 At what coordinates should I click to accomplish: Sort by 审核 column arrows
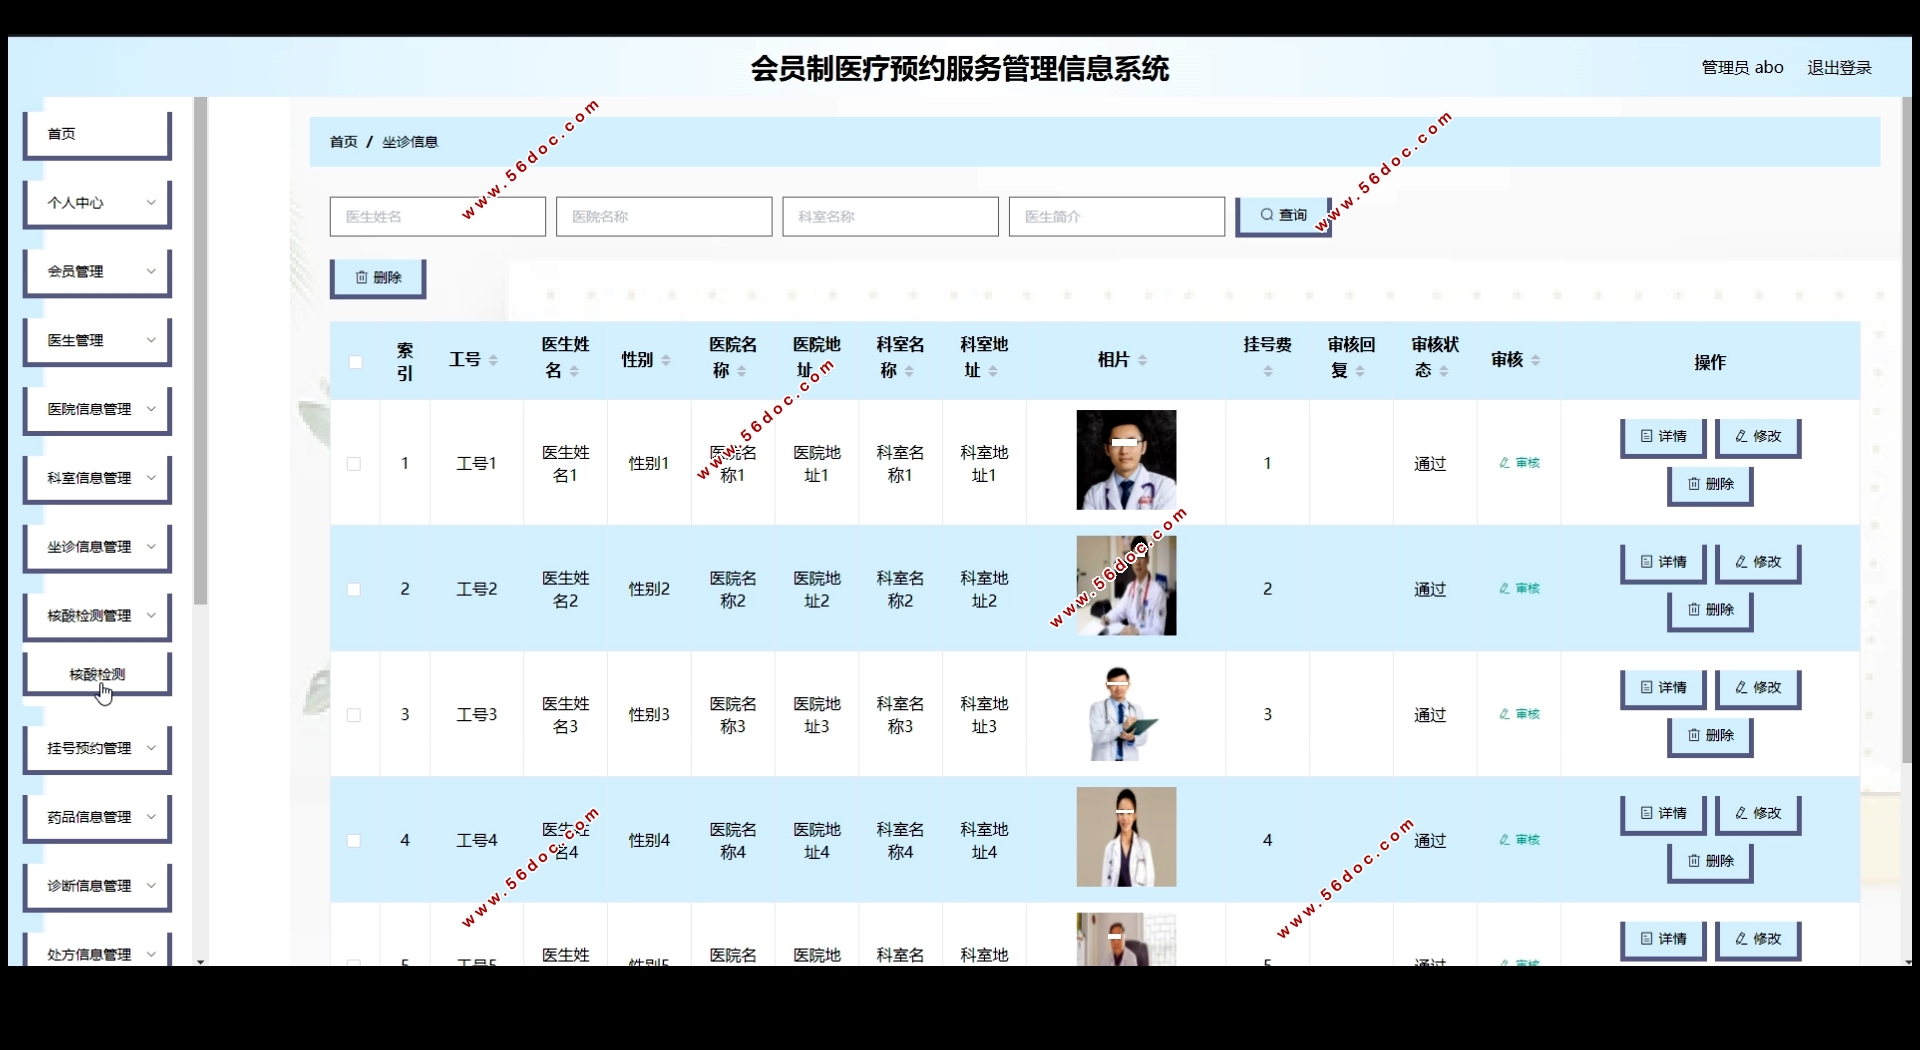(x=1535, y=360)
